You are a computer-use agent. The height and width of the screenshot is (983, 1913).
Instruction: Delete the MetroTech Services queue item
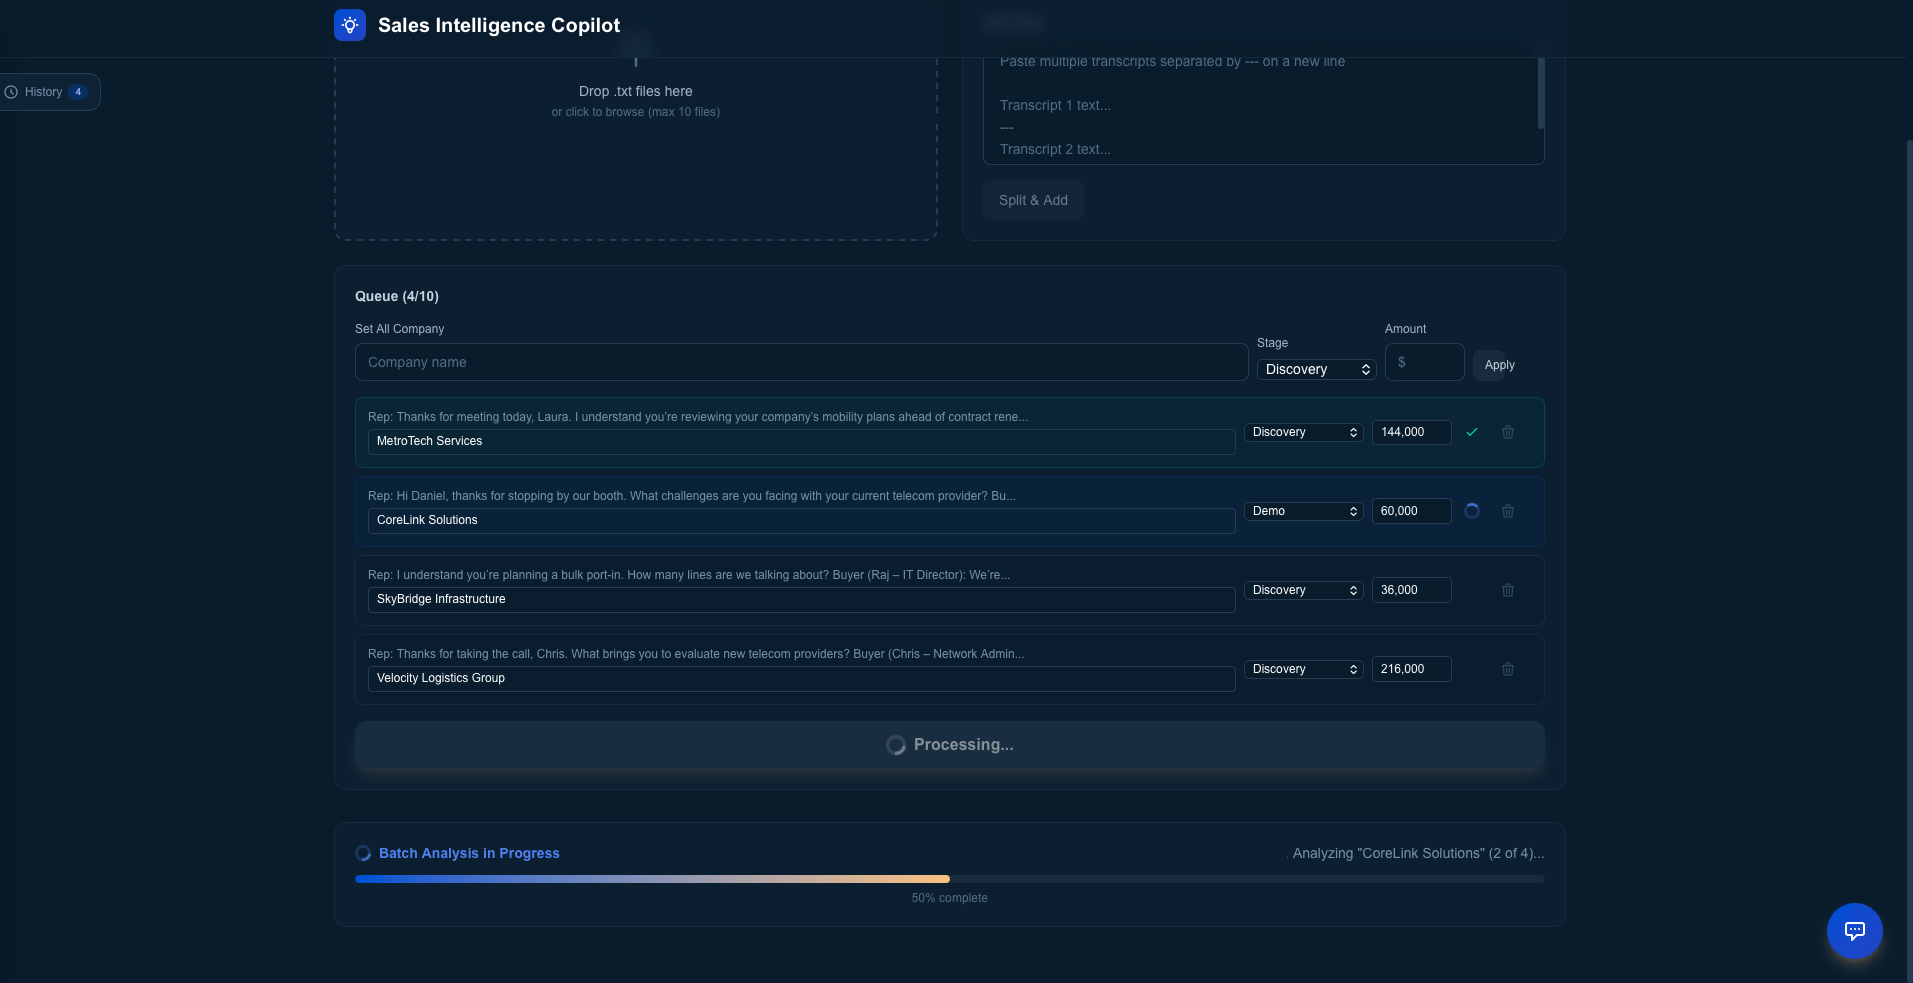pos(1508,432)
